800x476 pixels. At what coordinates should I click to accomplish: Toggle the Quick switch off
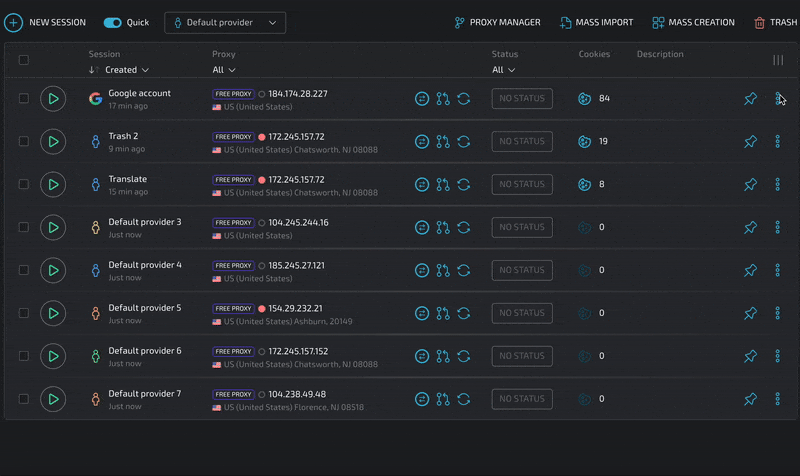(x=113, y=22)
